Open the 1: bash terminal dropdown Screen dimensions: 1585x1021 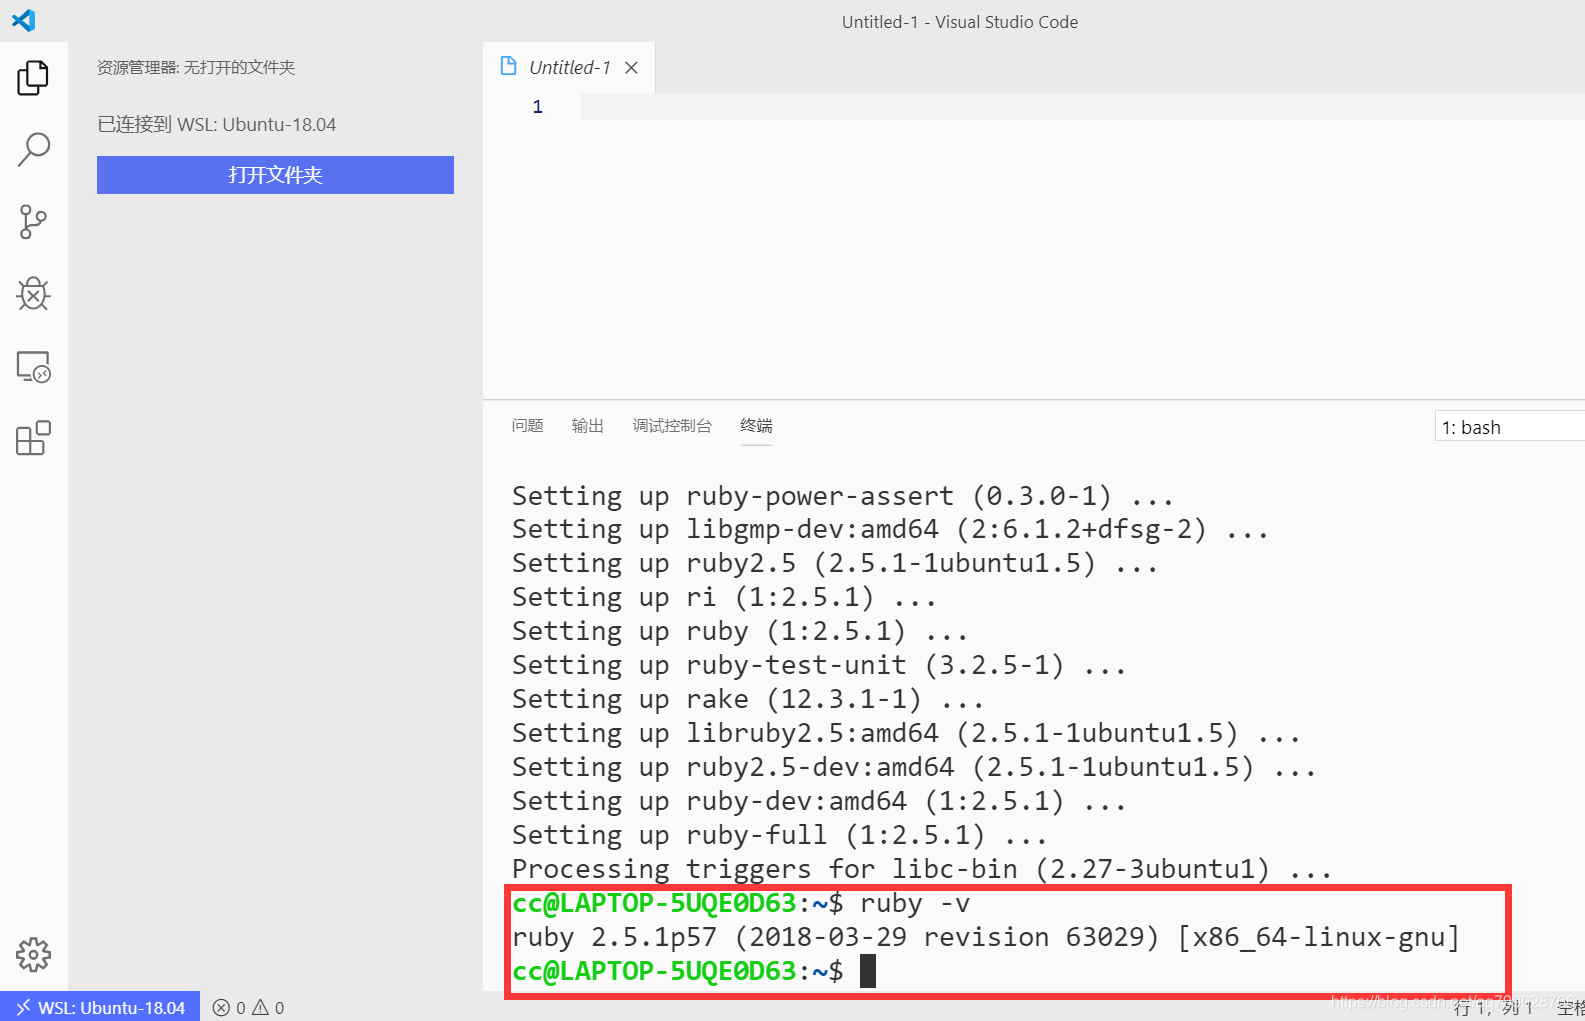(x=1510, y=427)
